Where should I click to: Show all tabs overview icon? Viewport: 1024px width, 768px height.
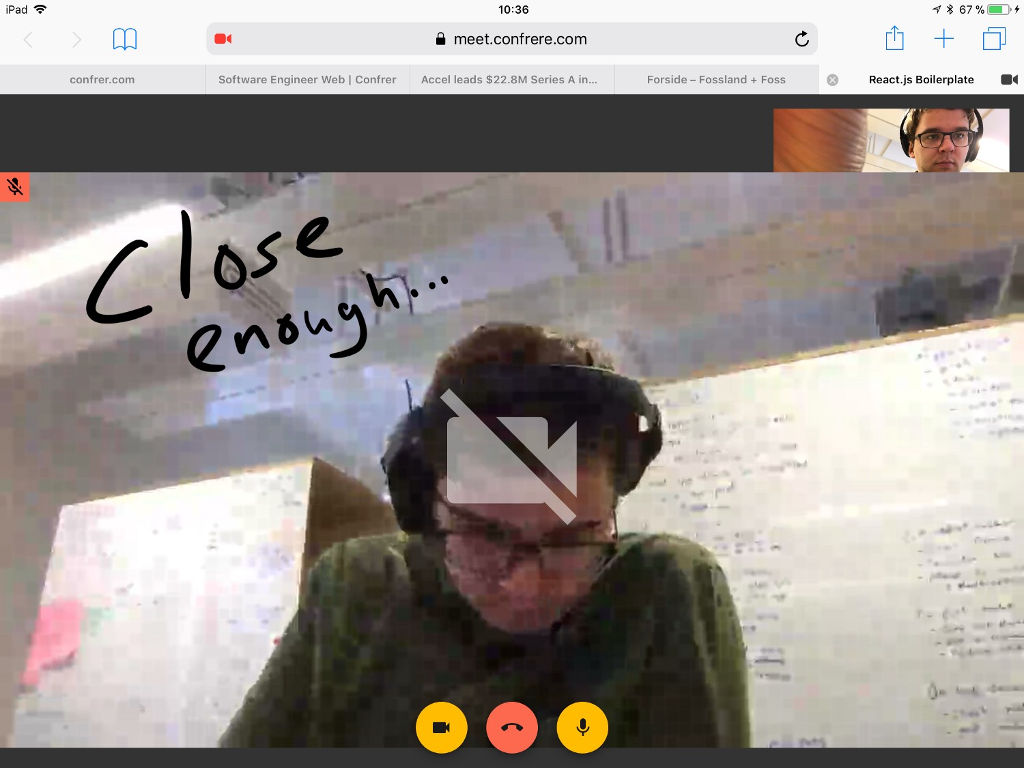(x=994, y=39)
